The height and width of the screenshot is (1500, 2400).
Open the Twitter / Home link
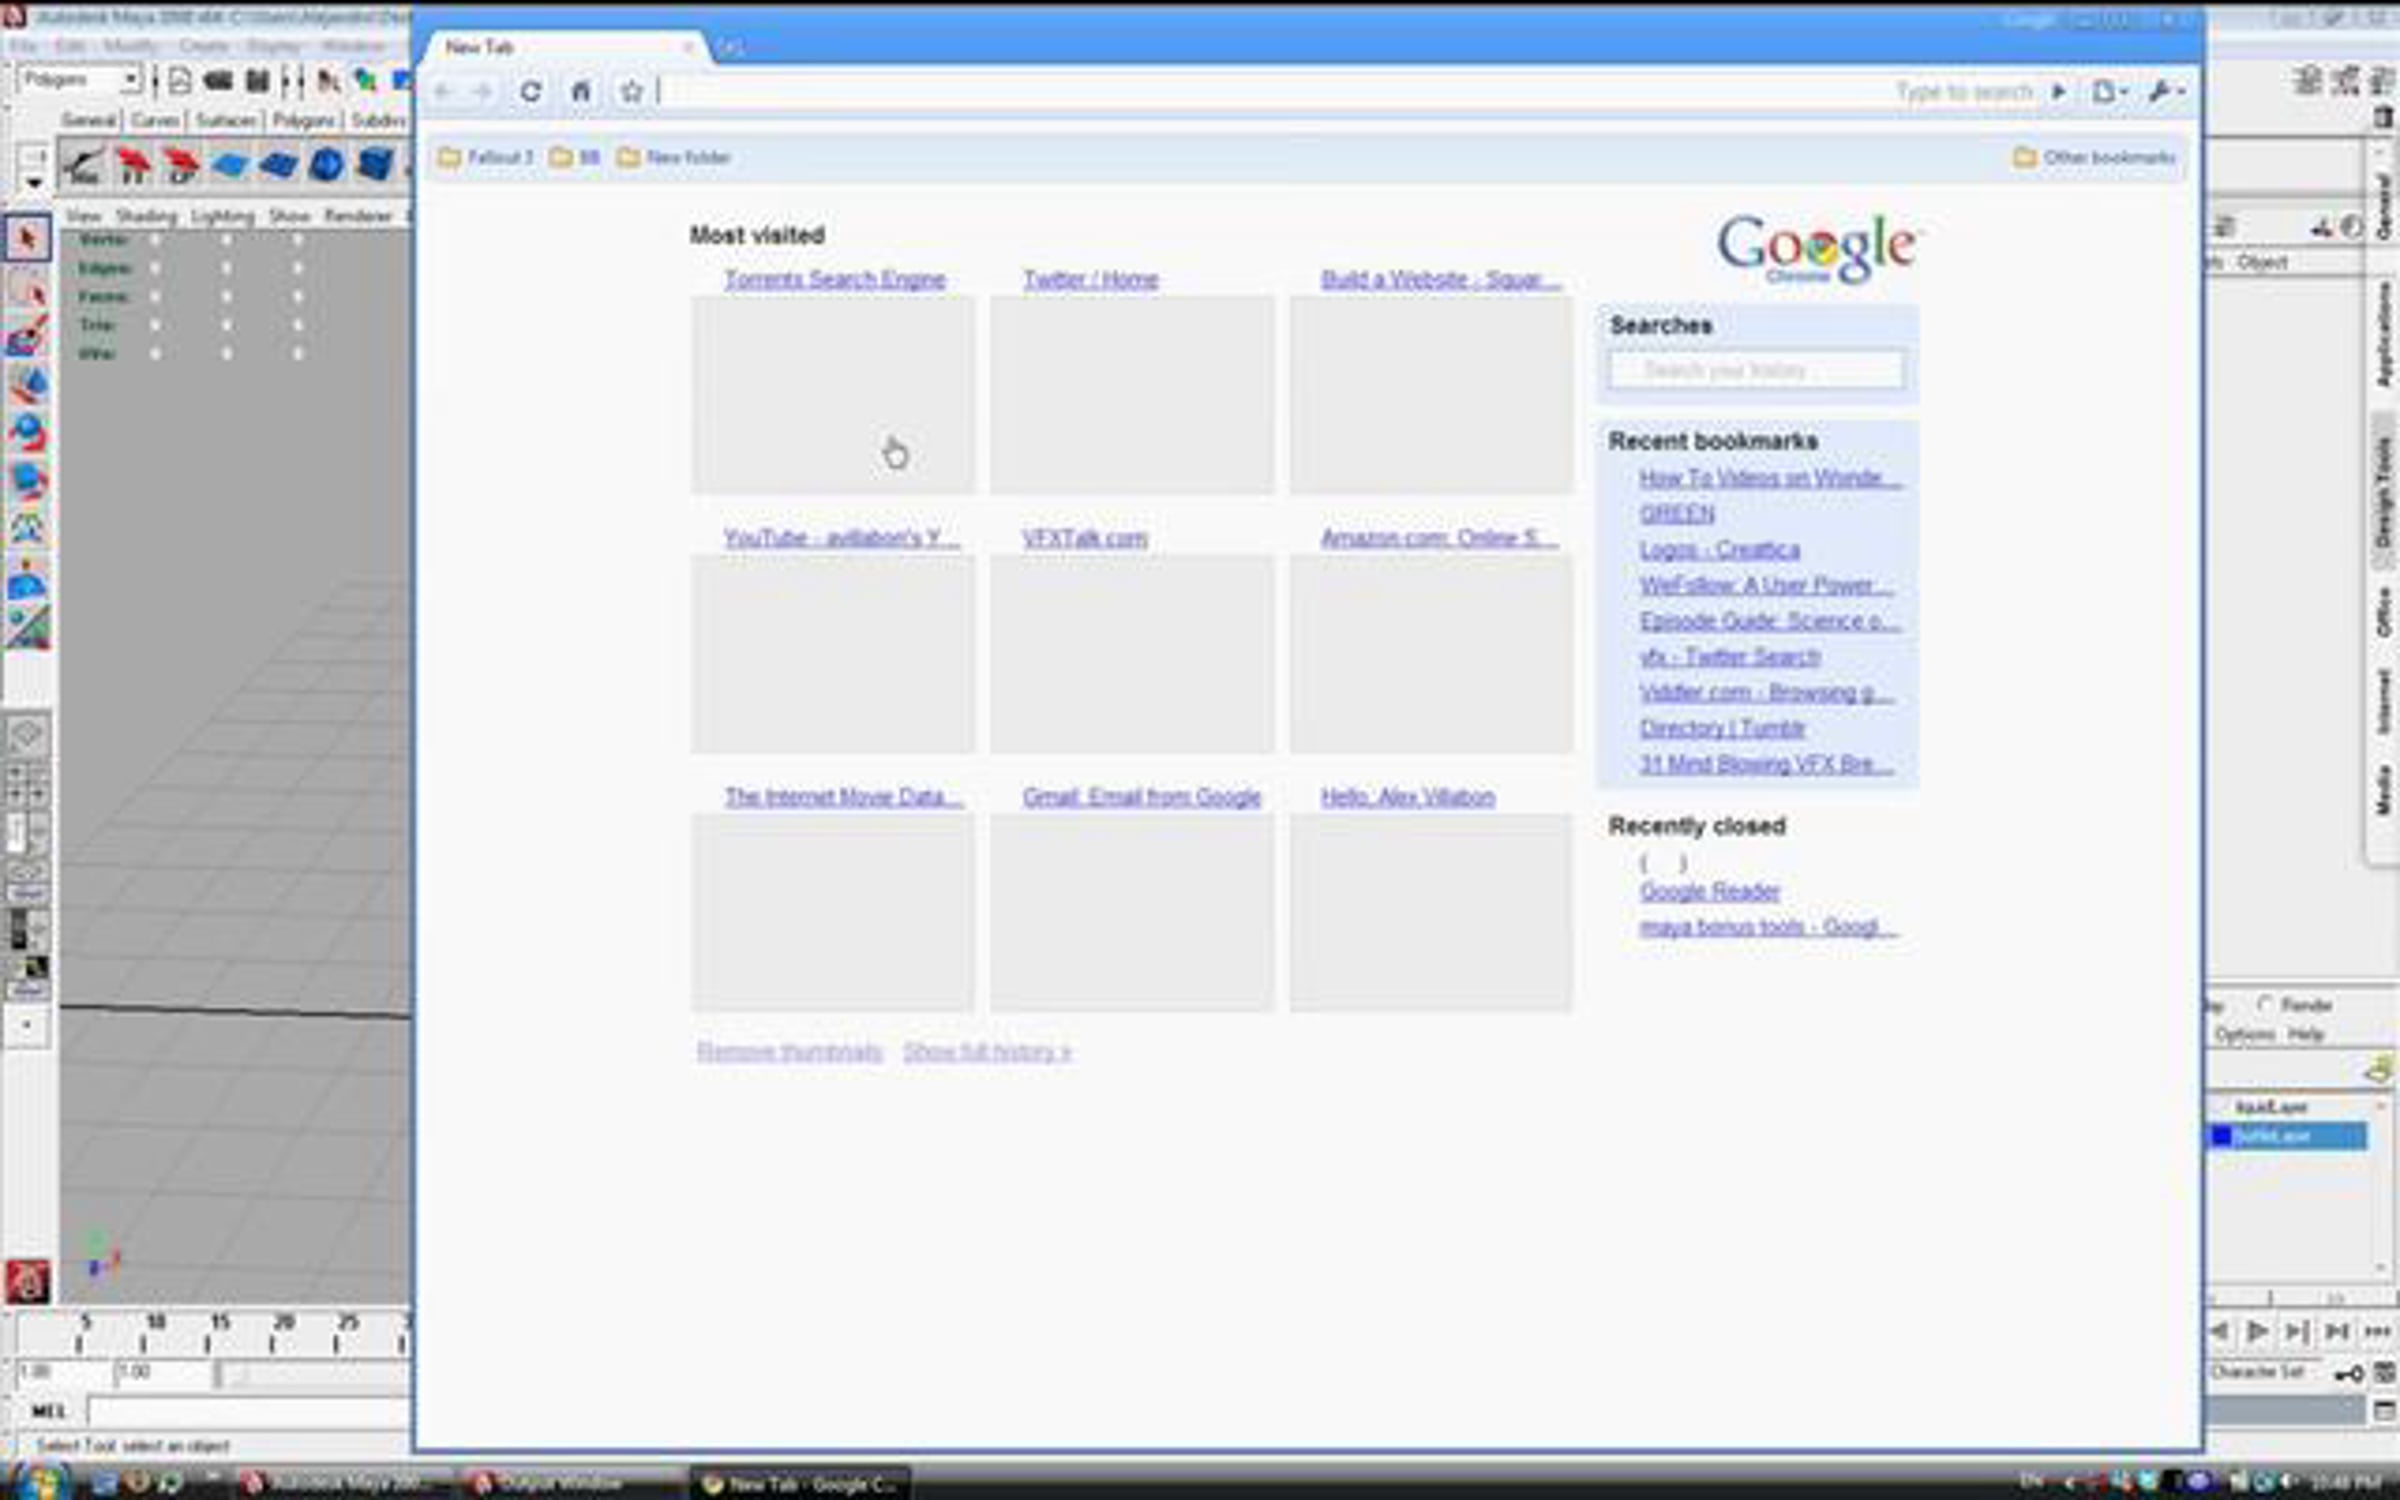(x=1090, y=279)
